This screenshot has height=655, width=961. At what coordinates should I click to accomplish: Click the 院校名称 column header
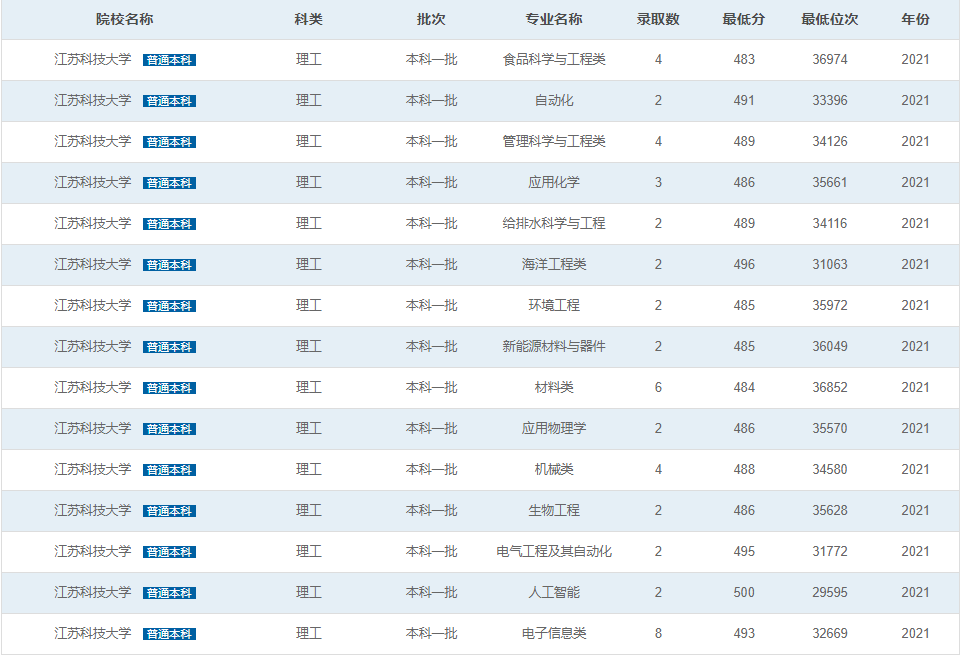(x=124, y=20)
